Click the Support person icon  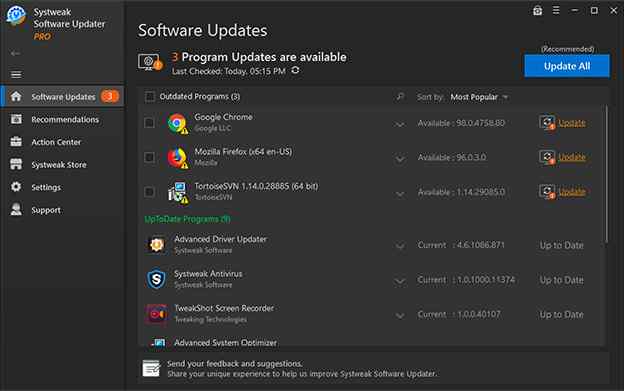click(16, 210)
